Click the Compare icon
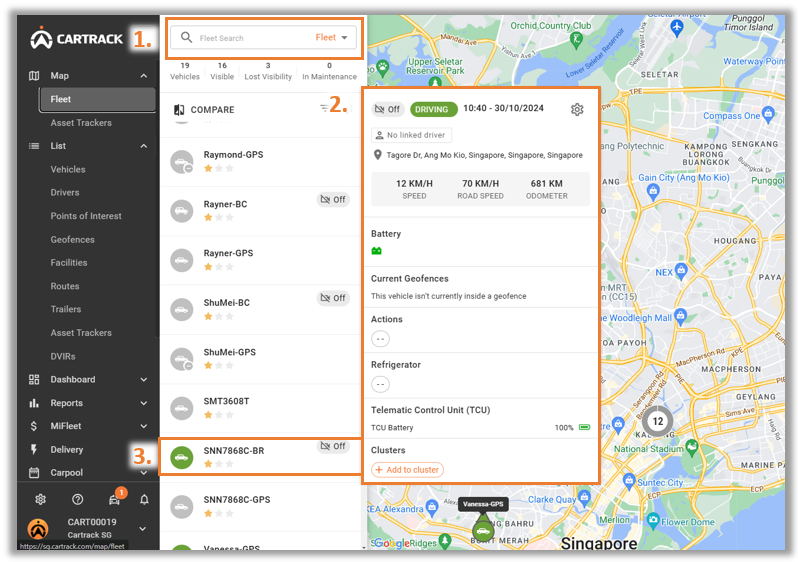 [179, 109]
